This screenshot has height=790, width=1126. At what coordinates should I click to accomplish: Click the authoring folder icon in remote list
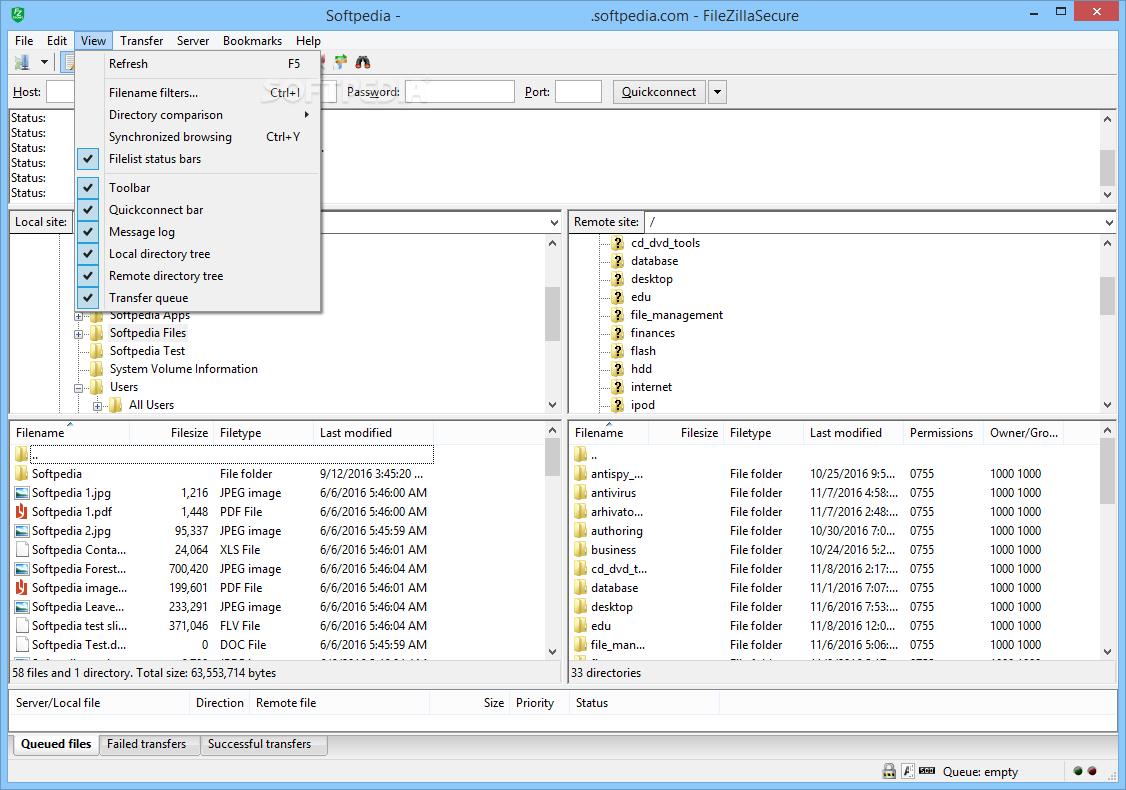click(581, 531)
